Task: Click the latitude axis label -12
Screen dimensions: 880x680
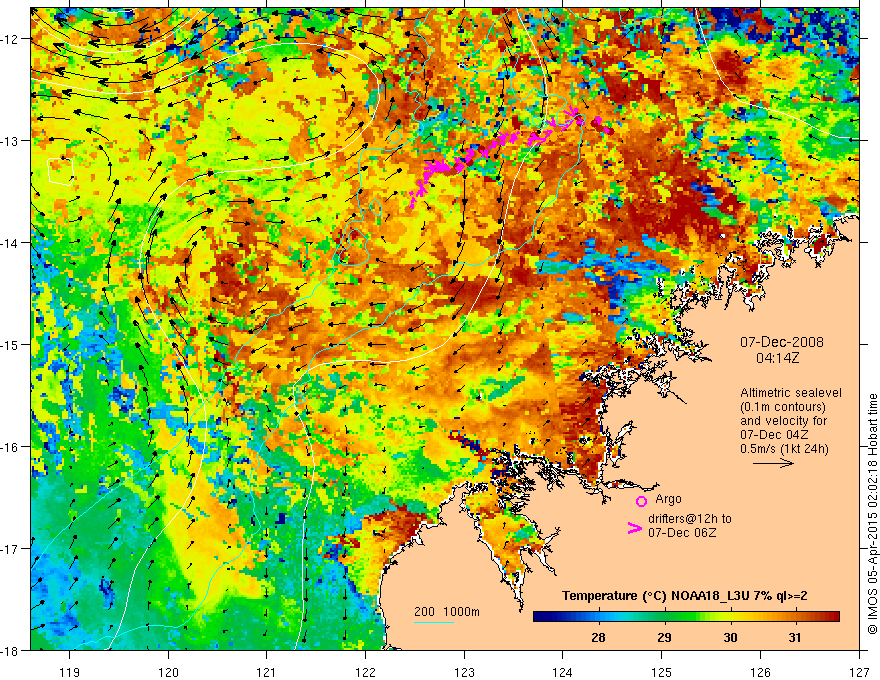Action: coord(11,39)
